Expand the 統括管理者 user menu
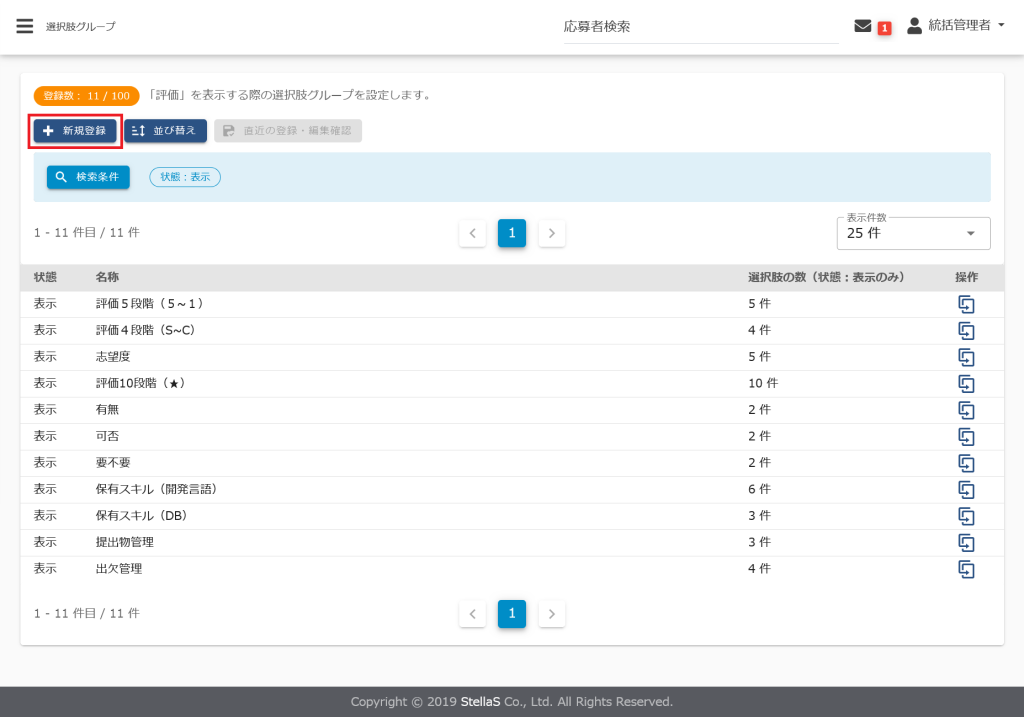Image resolution: width=1024 pixels, height=717 pixels. tap(956, 27)
